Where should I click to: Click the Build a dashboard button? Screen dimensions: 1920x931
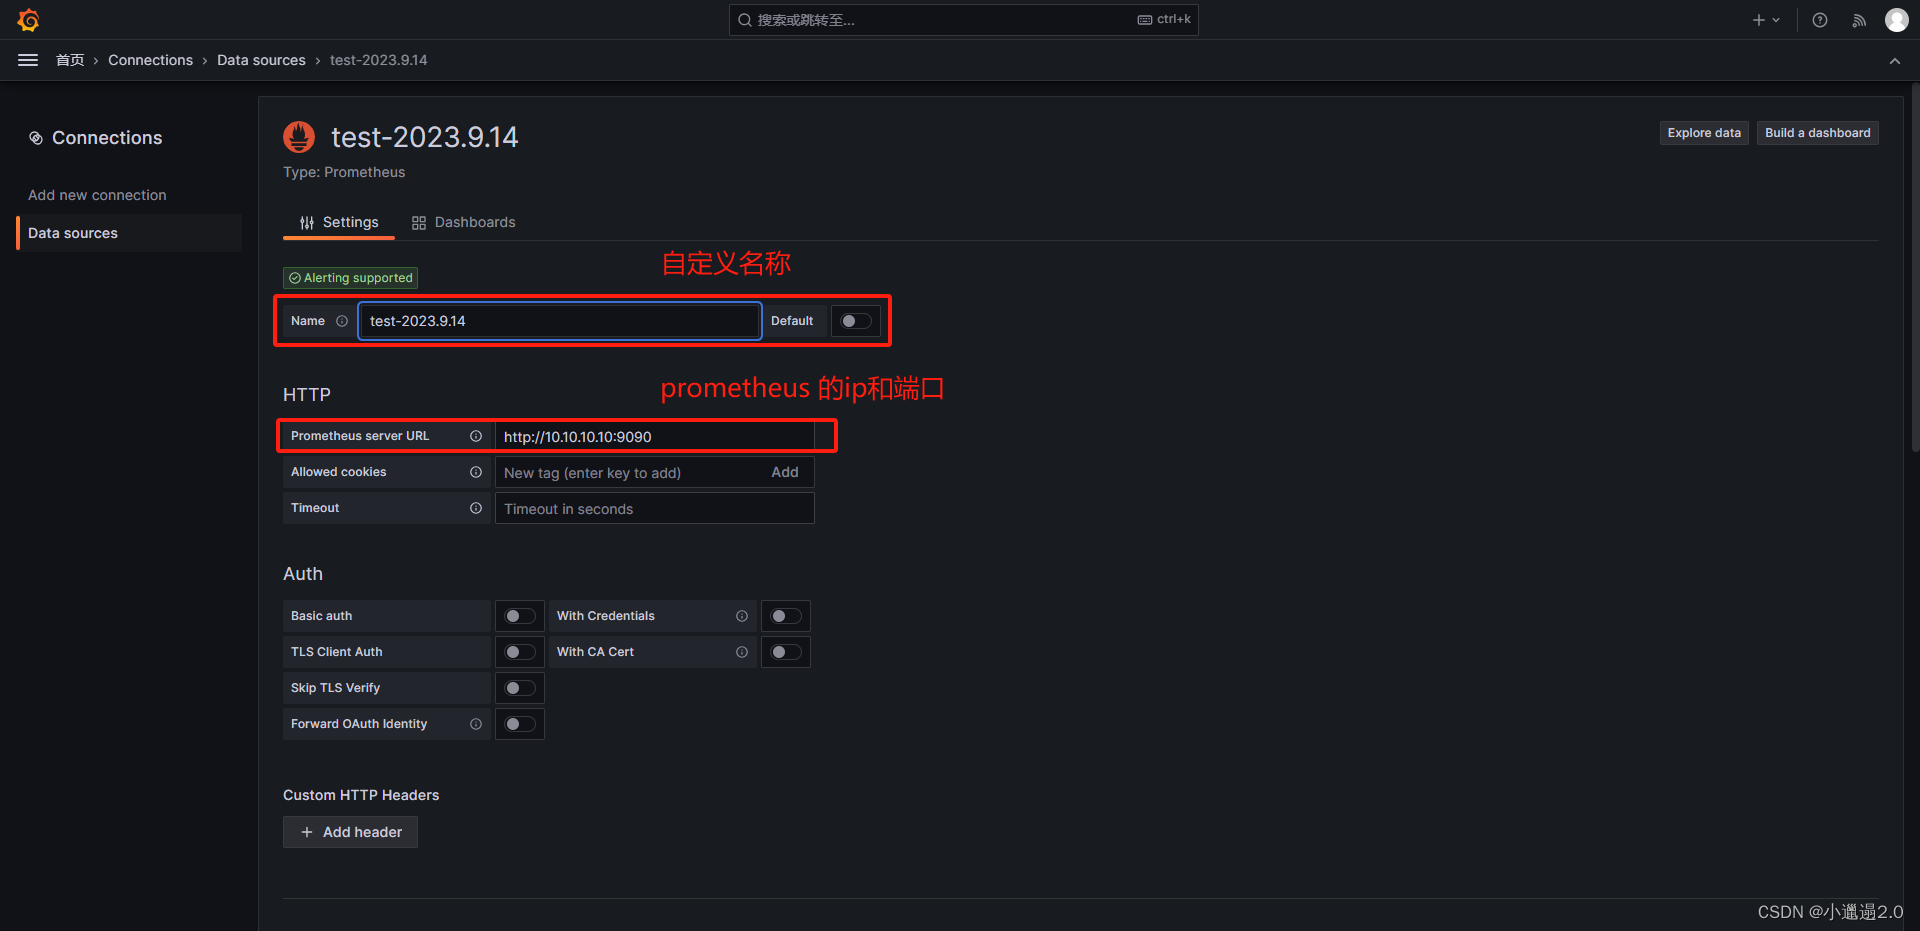coord(1817,133)
